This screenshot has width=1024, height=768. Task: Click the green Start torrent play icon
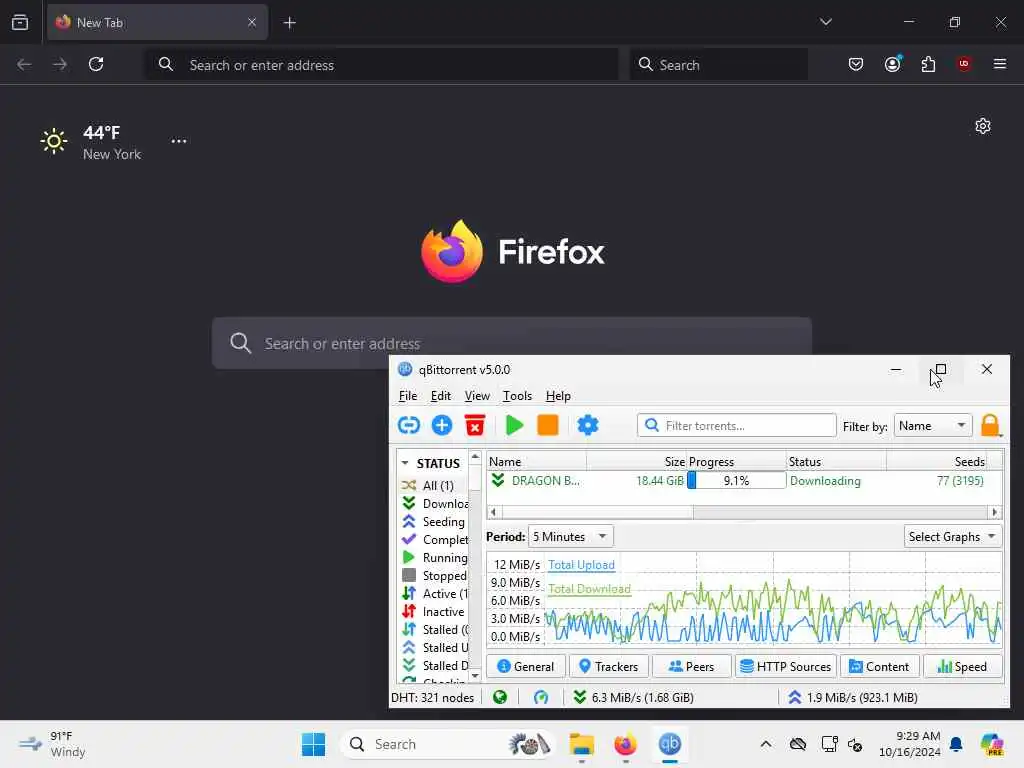pyautogui.click(x=515, y=426)
